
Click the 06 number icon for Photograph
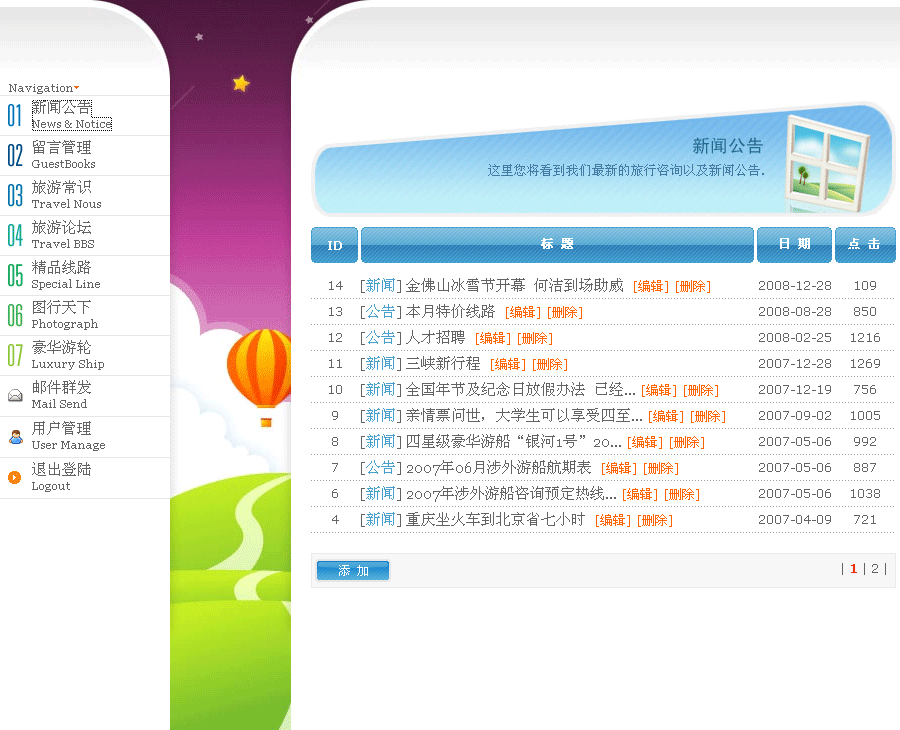click(14, 316)
